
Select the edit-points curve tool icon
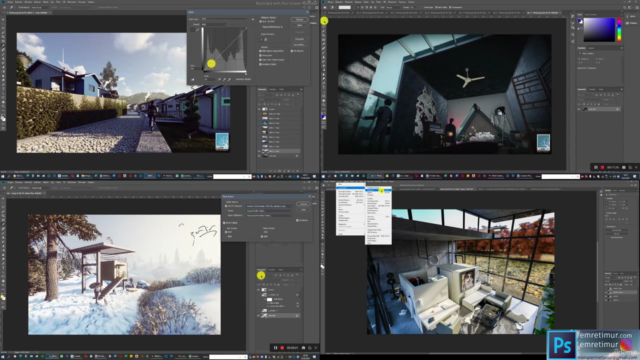coord(193,30)
